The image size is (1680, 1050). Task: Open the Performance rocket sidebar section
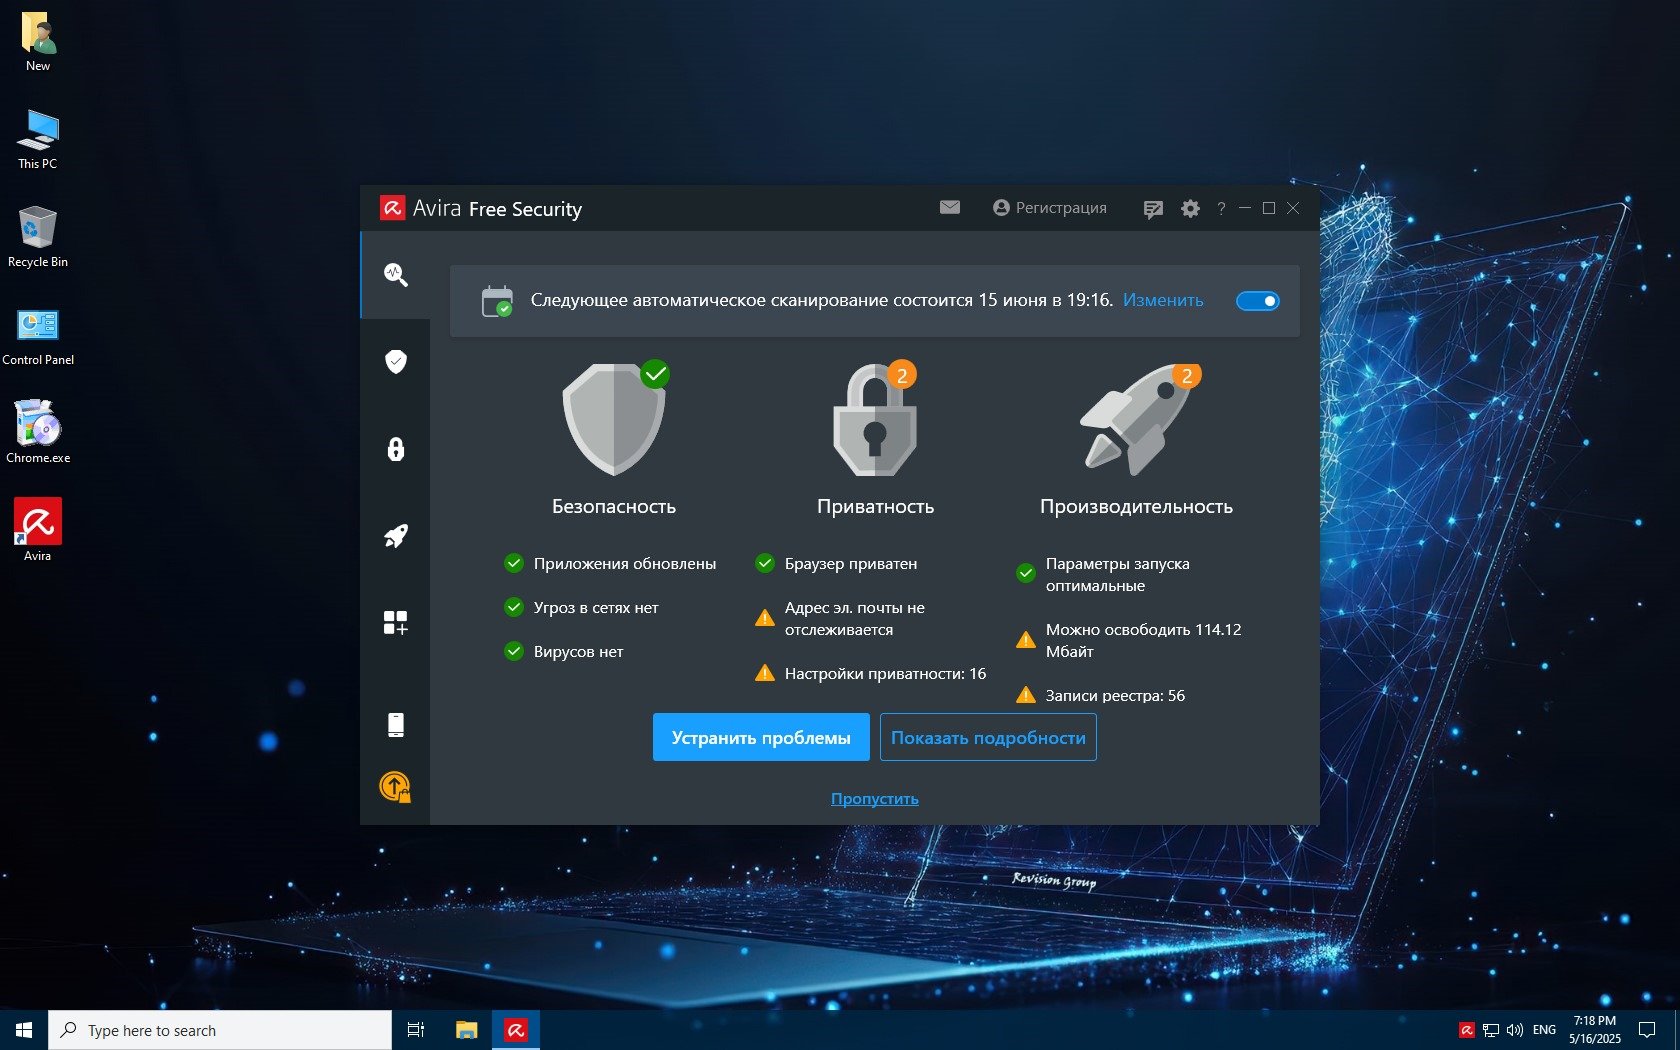396,536
